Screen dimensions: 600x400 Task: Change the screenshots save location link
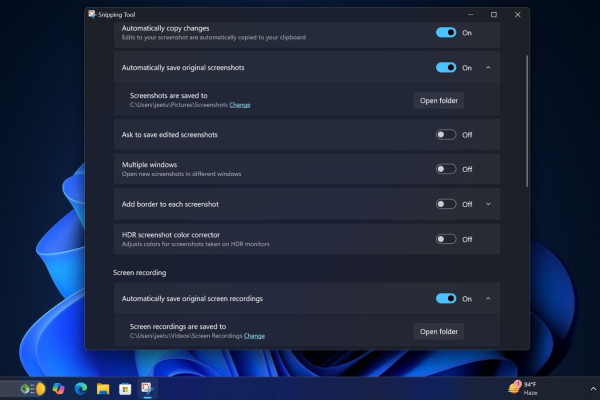tap(240, 105)
